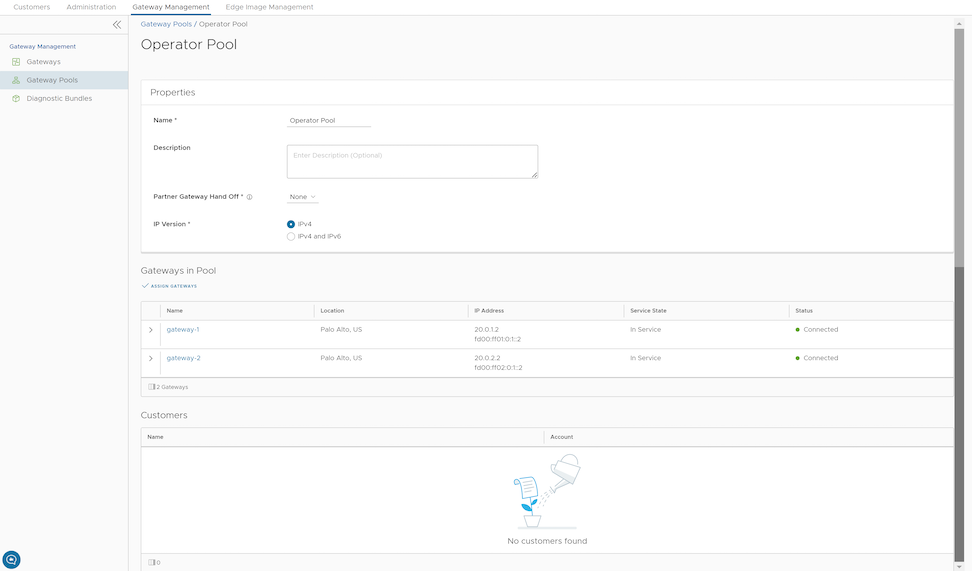This screenshot has height=571, width=972.
Task: Click the column picker icon under Gateways table
Action: click(151, 386)
